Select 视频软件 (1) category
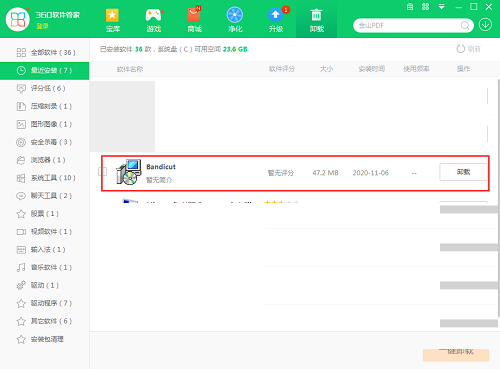The image size is (500, 369). tap(45, 232)
